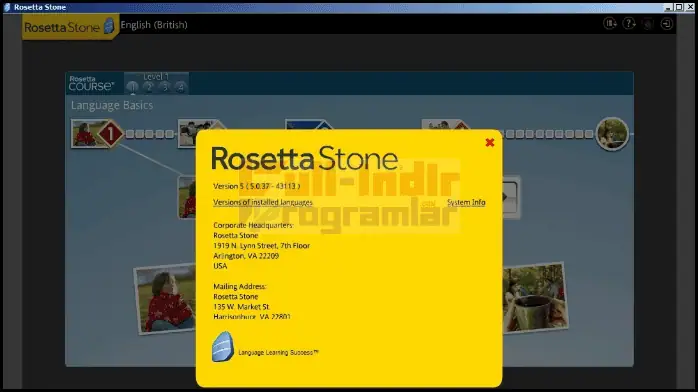Click the Corporate Headquarters heading

point(253,225)
